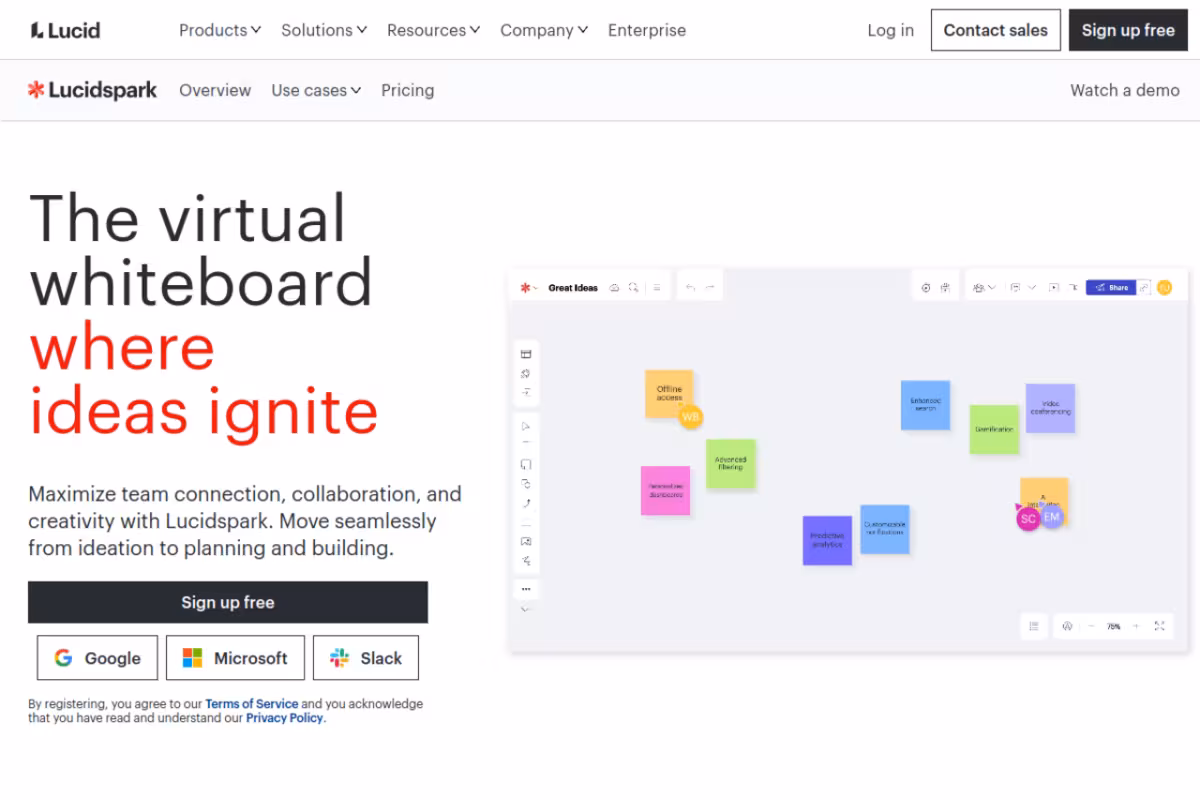Open the Enterprise menu item
1200x800 pixels.
tap(647, 30)
